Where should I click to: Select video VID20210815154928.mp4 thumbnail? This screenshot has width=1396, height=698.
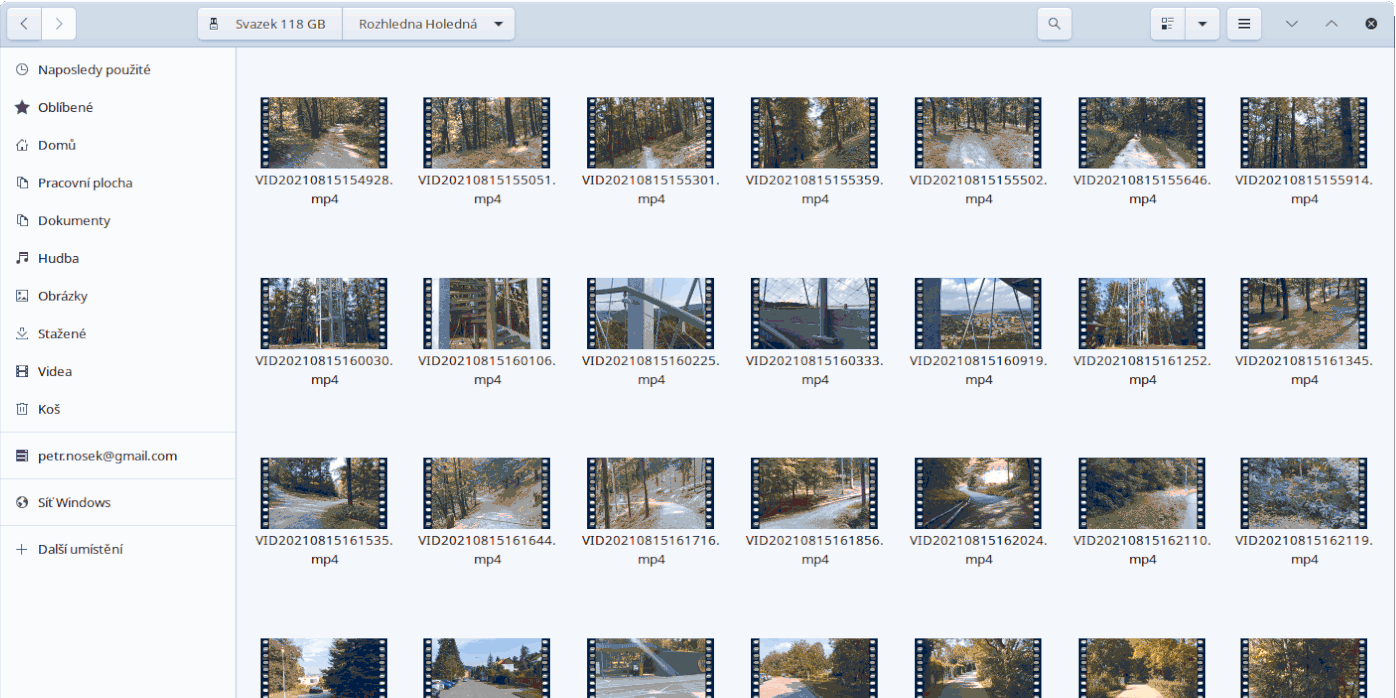pyautogui.click(x=323, y=133)
